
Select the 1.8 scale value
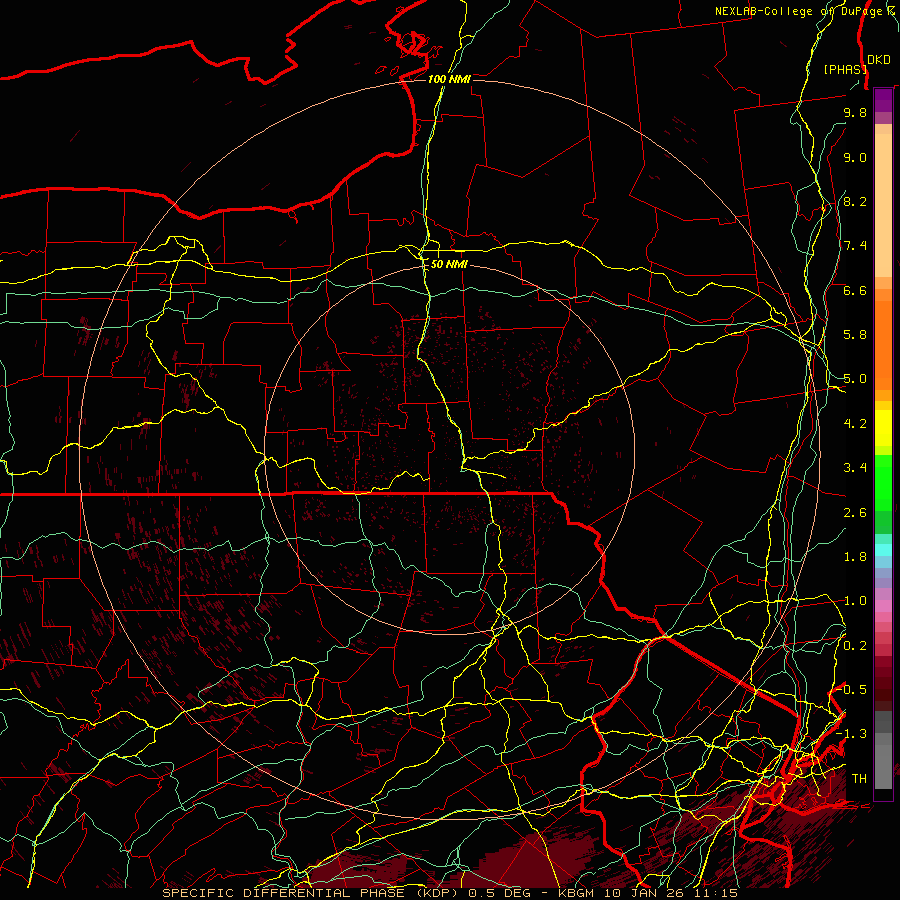(x=855, y=557)
